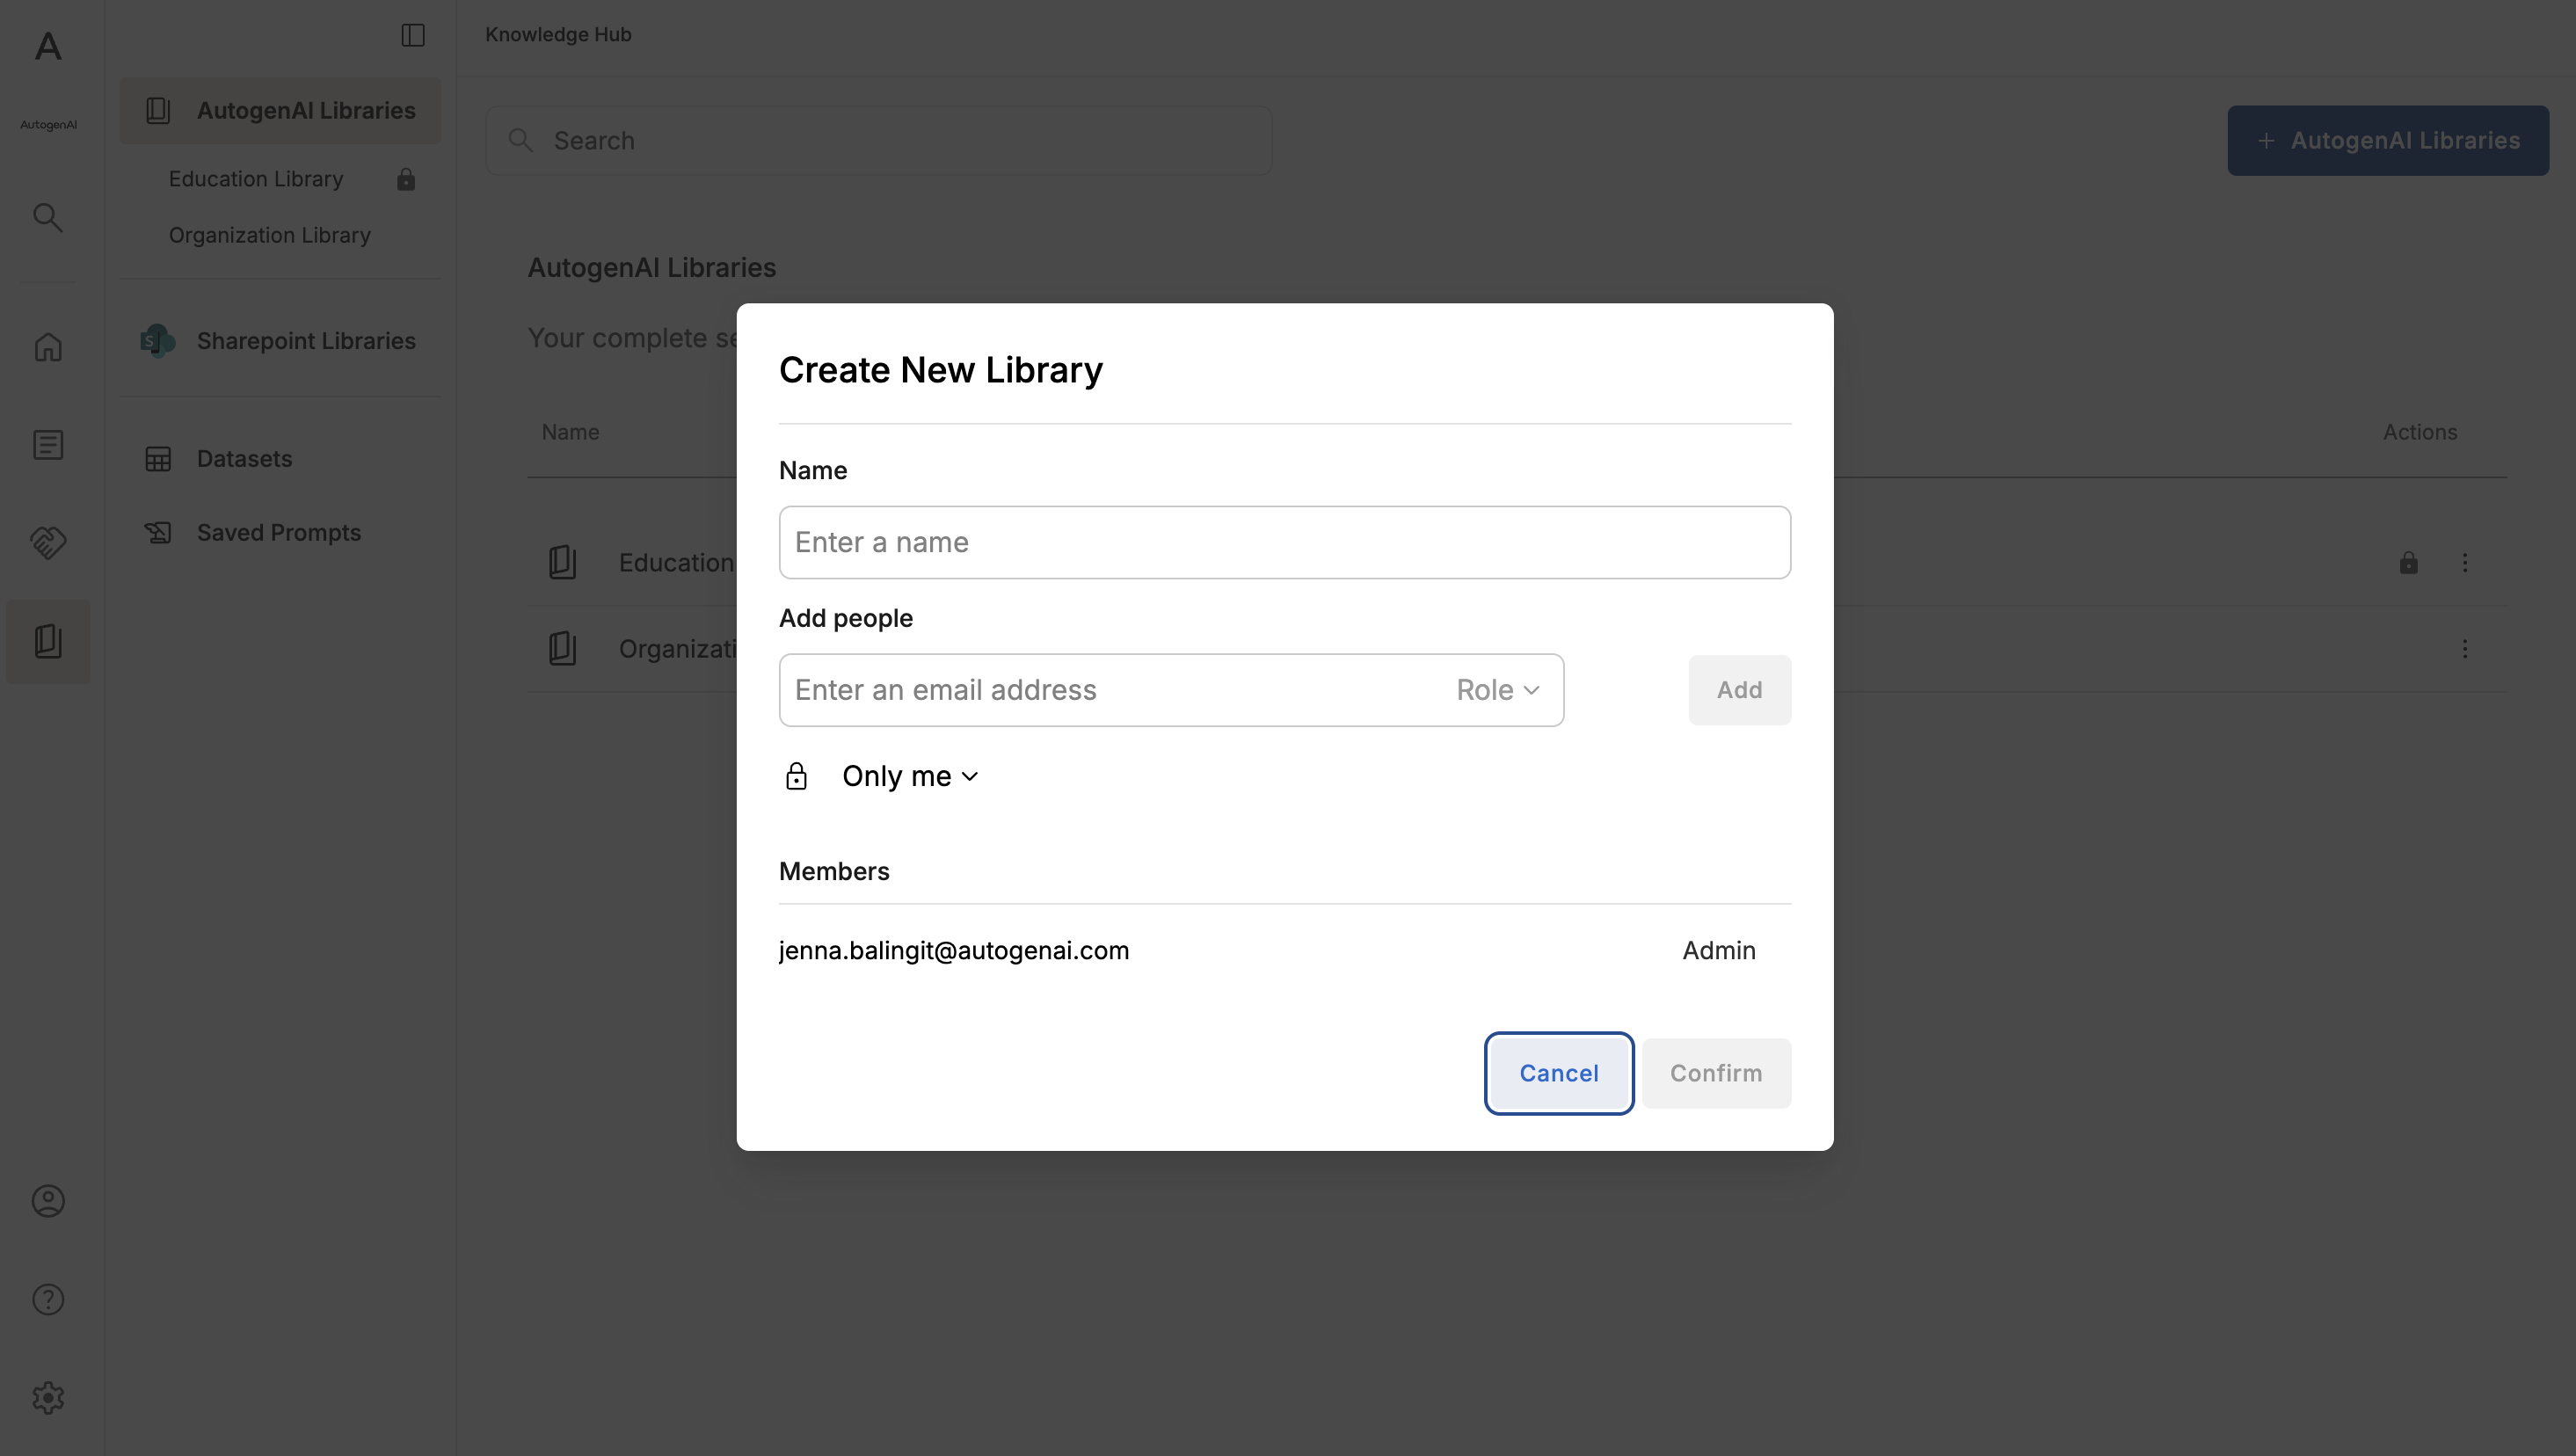Click the Education row document icon
Screen dimensions: 2576x1456
pos(563,562)
